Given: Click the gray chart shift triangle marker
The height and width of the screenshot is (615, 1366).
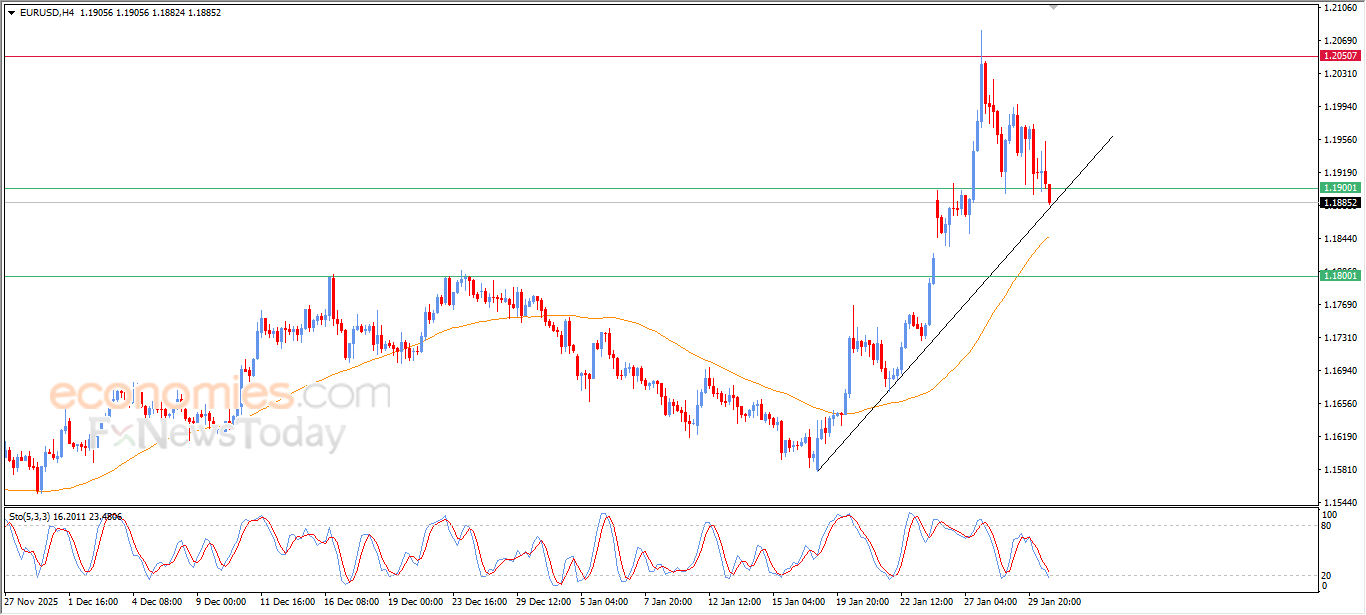Looking at the screenshot, I should pos(1052,7).
